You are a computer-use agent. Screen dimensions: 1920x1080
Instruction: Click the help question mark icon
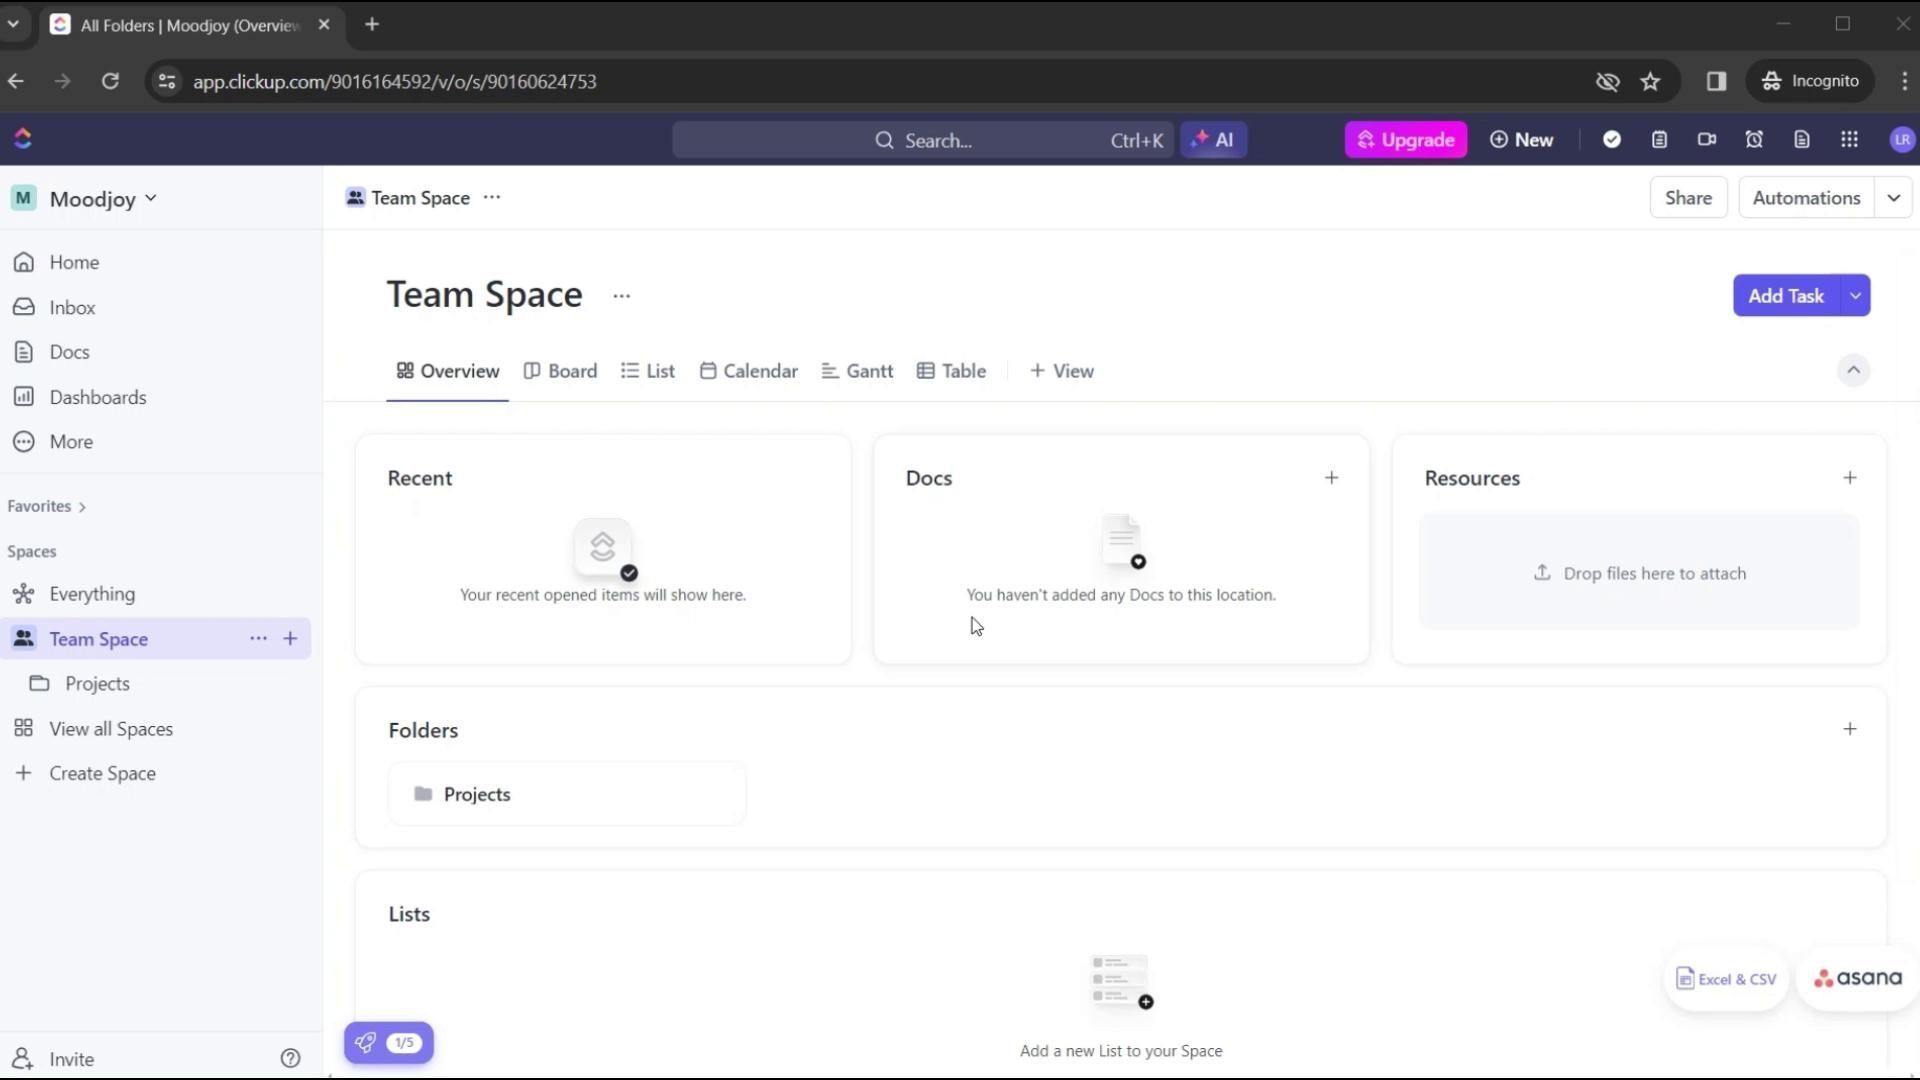(x=290, y=1058)
